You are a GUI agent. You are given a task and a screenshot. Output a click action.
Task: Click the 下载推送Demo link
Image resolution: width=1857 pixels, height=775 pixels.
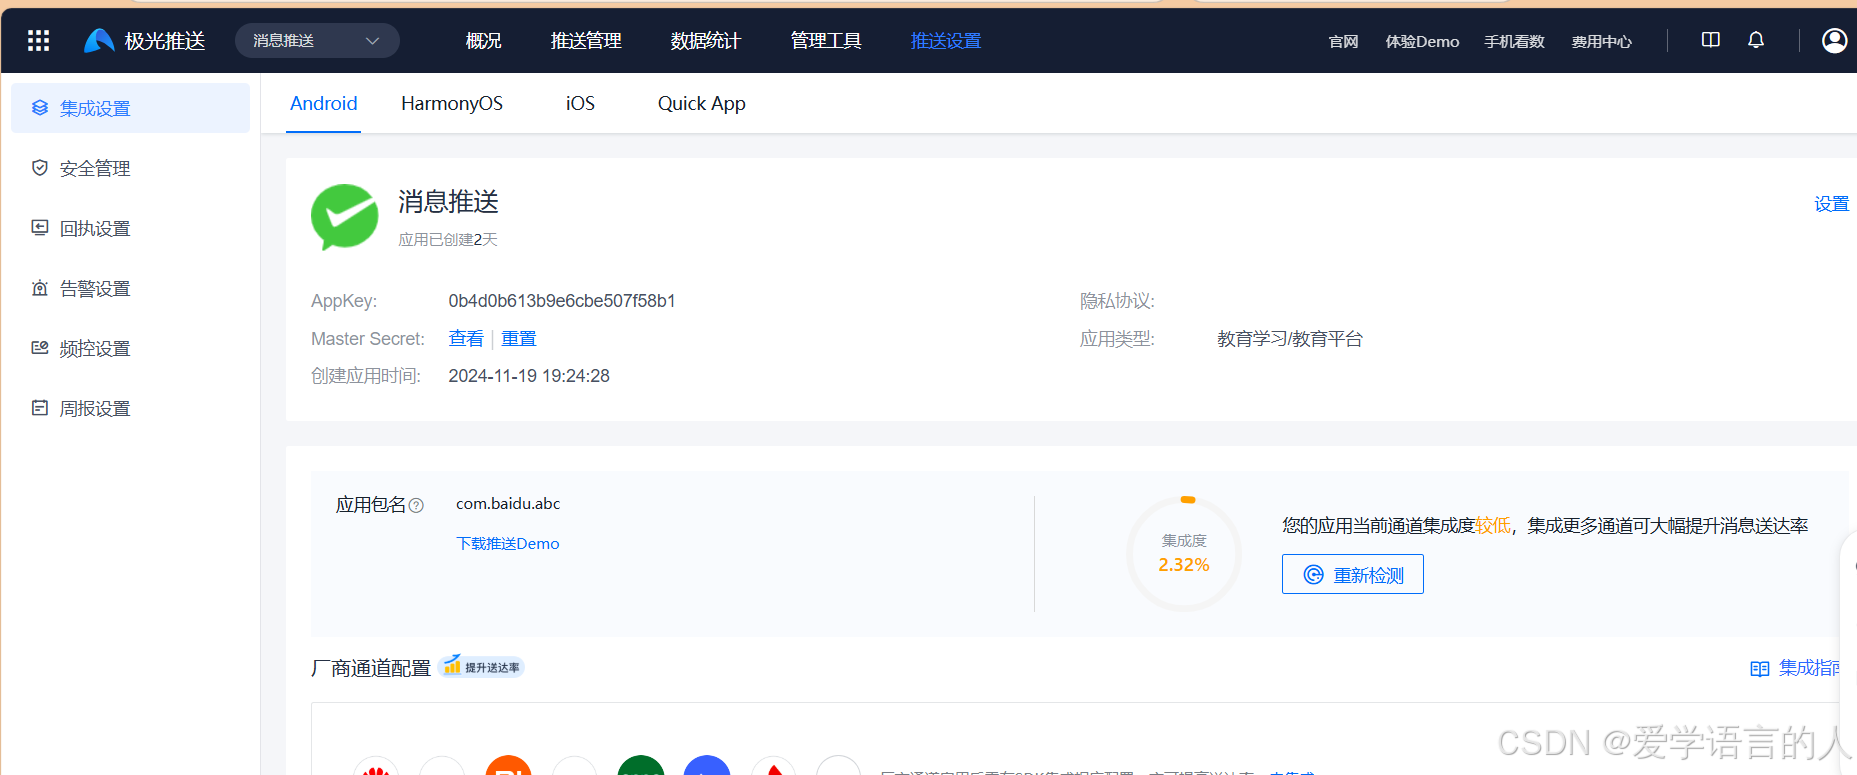pos(508,543)
